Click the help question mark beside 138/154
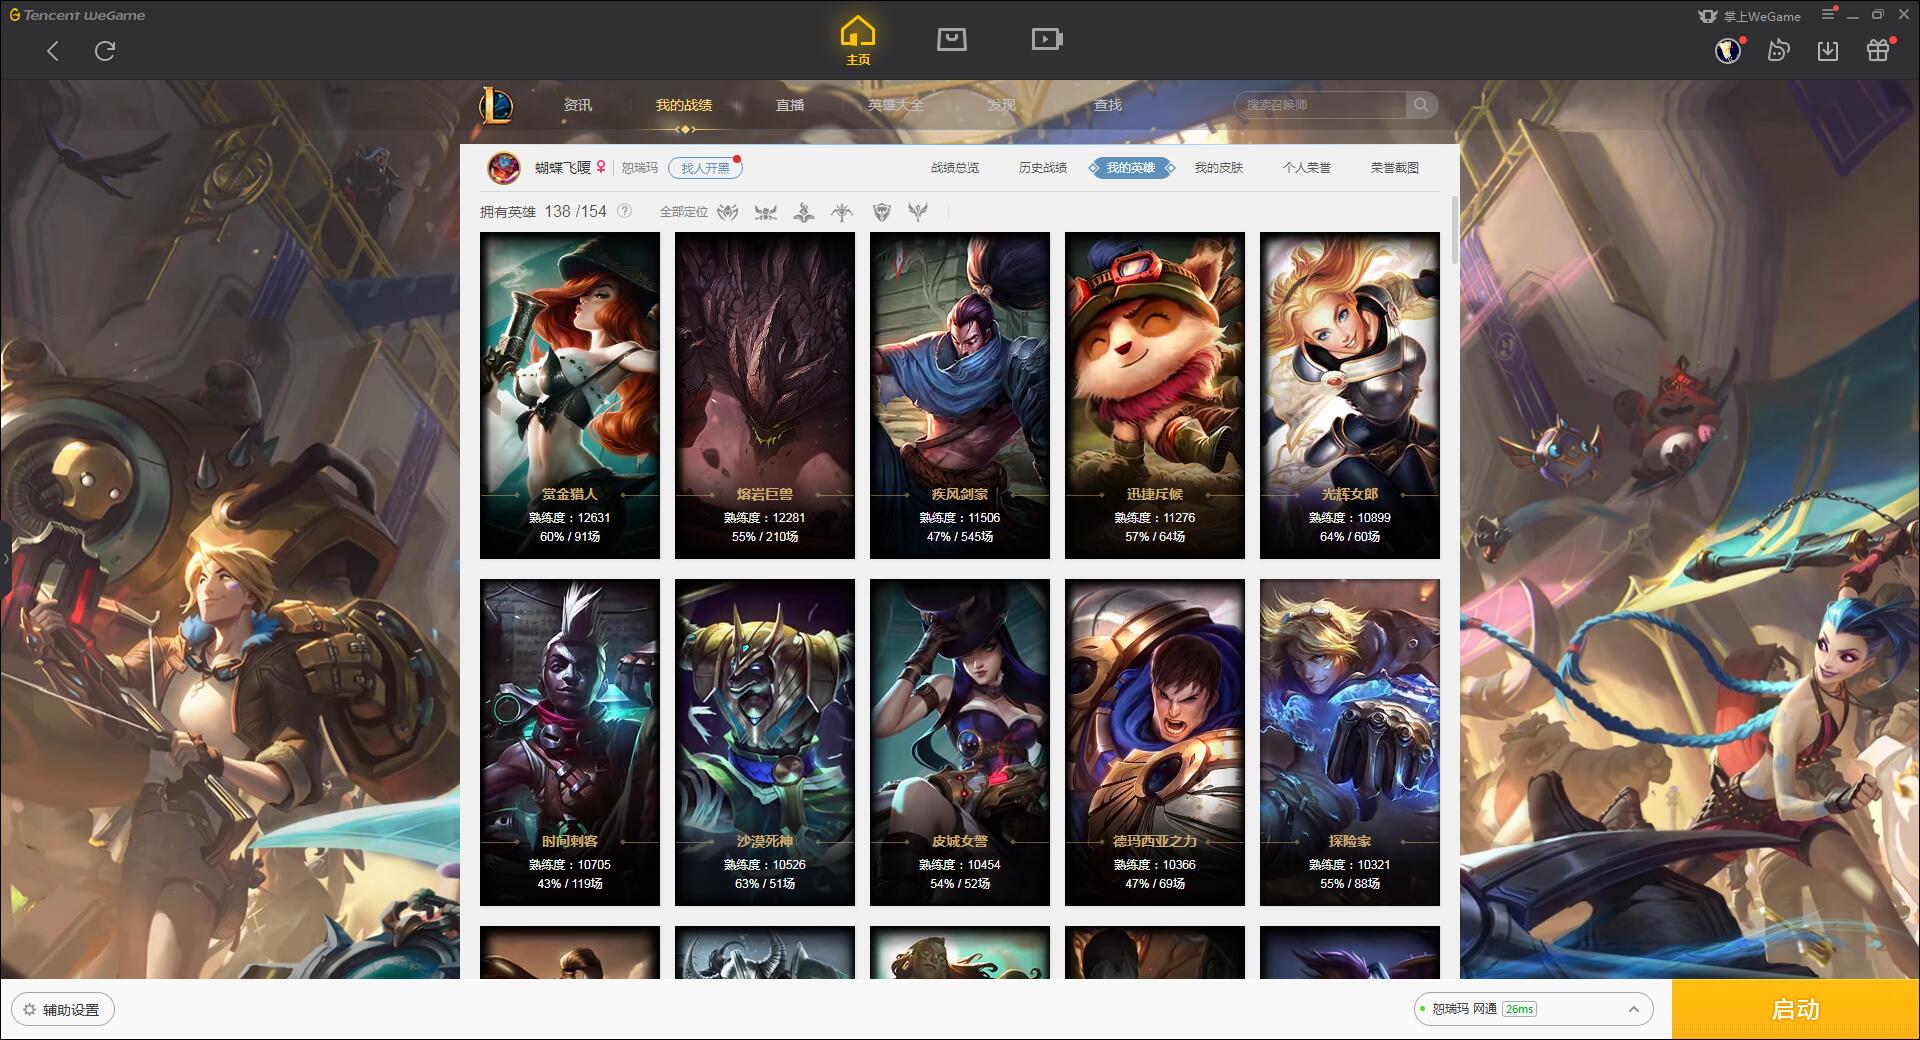Viewport: 1920px width, 1040px height. (625, 211)
